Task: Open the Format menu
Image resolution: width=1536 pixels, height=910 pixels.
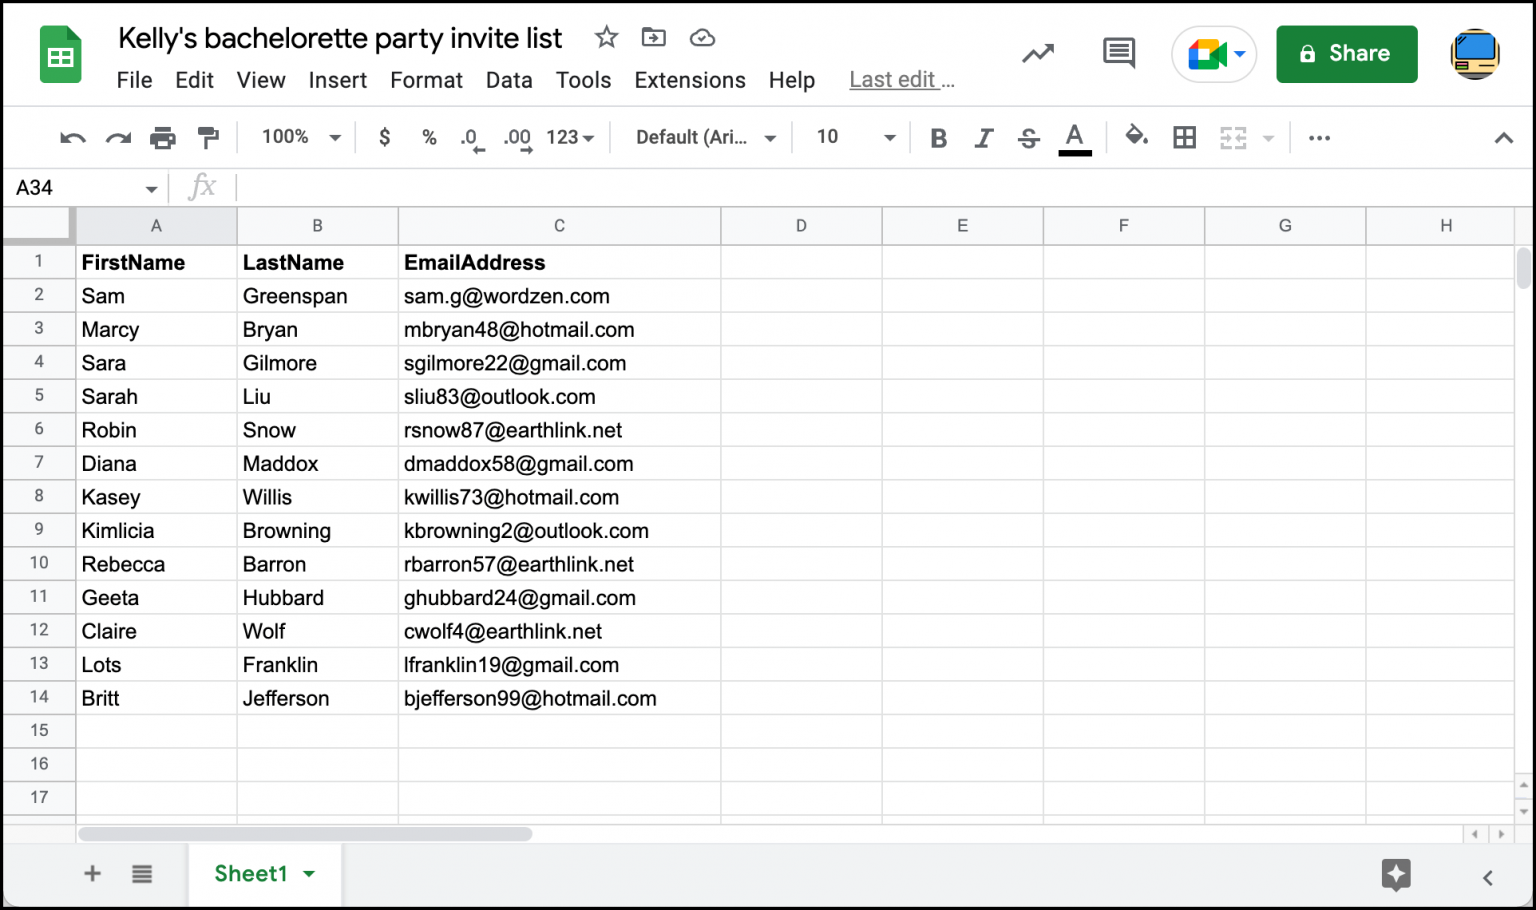Action: click(426, 80)
